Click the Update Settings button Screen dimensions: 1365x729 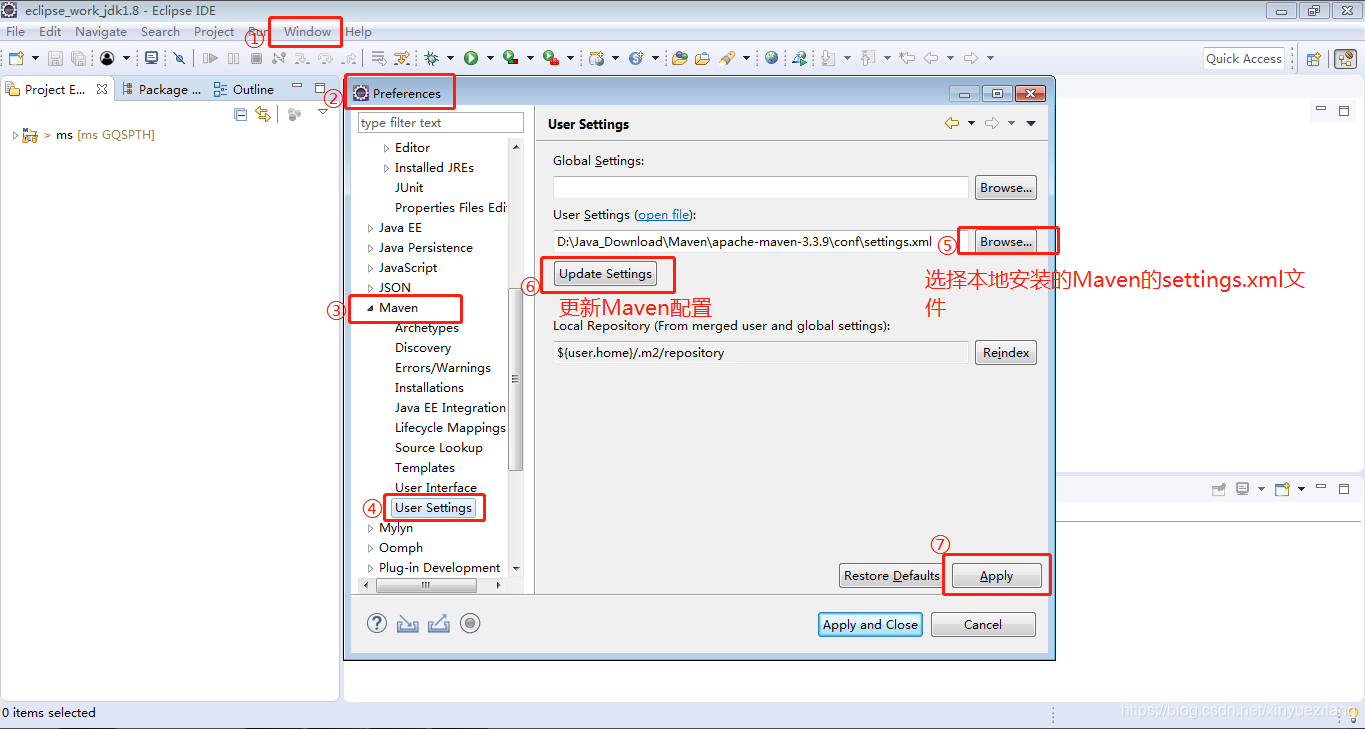(606, 274)
